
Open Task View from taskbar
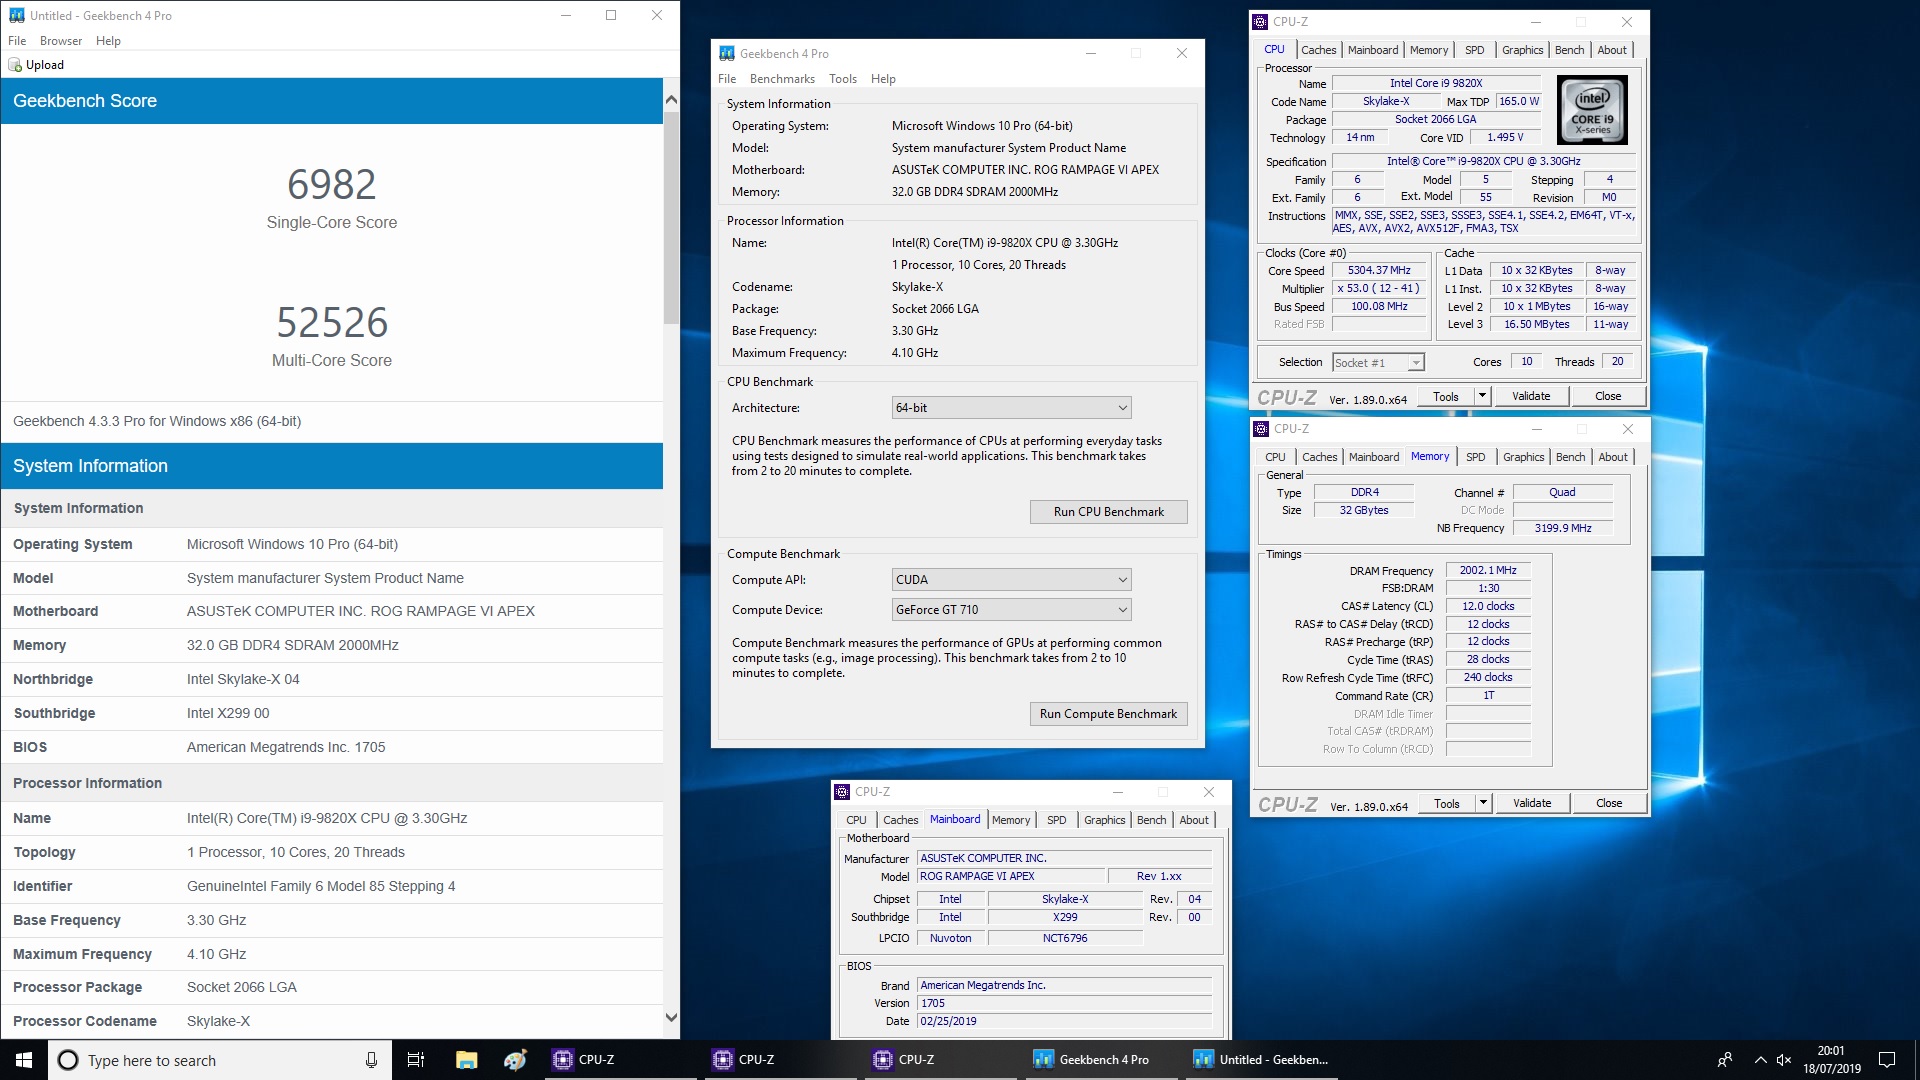point(416,1060)
